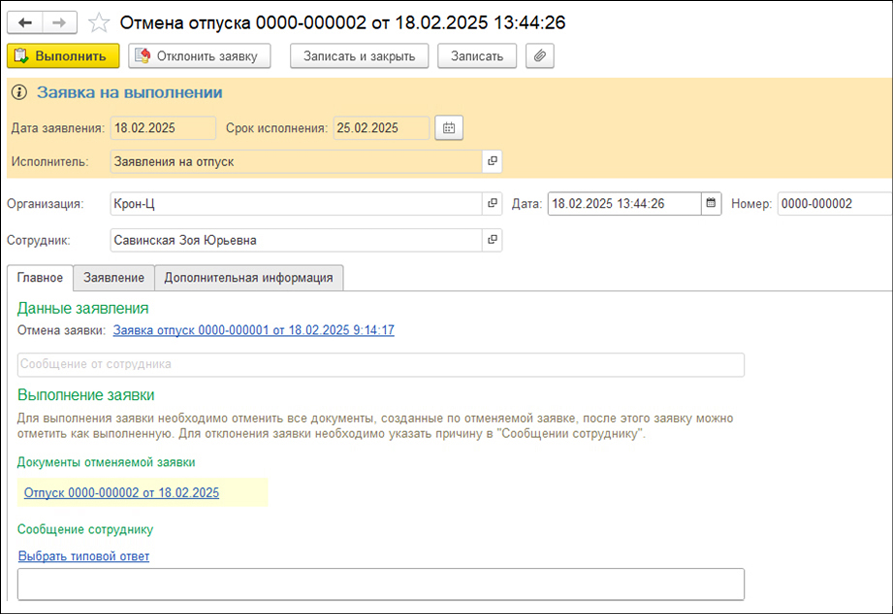Switch to the Заявление tab
Image resolution: width=893 pixels, height=614 pixels.
coord(114,278)
